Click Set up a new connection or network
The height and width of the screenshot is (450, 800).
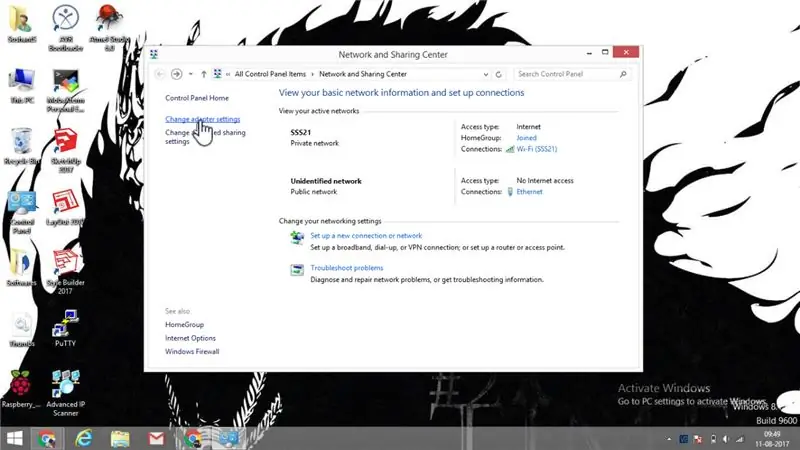(x=366, y=236)
